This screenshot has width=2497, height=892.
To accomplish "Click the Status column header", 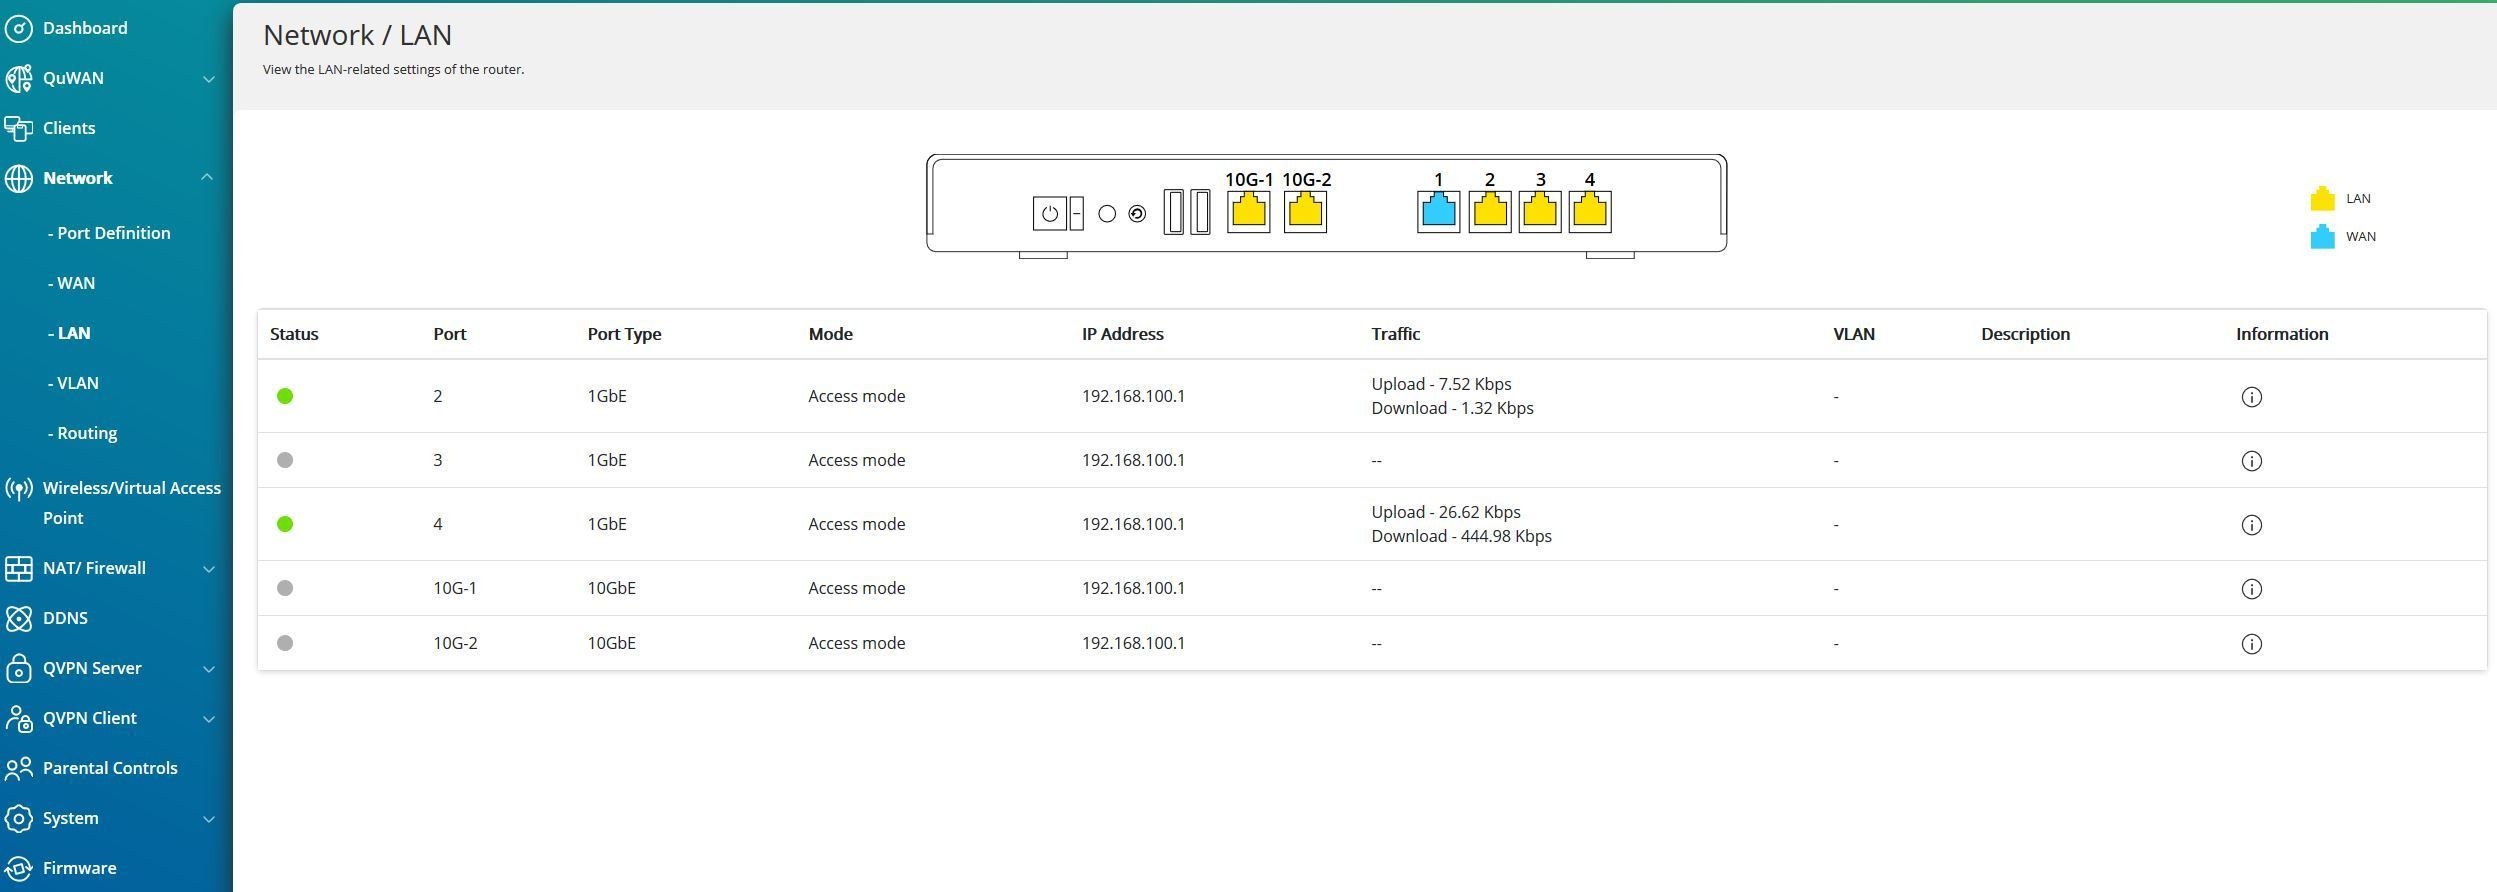I will click(294, 334).
